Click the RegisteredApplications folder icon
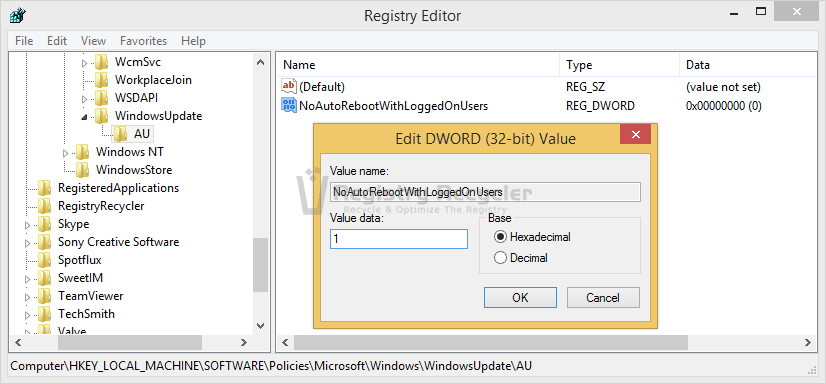826x384 pixels. point(45,188)
